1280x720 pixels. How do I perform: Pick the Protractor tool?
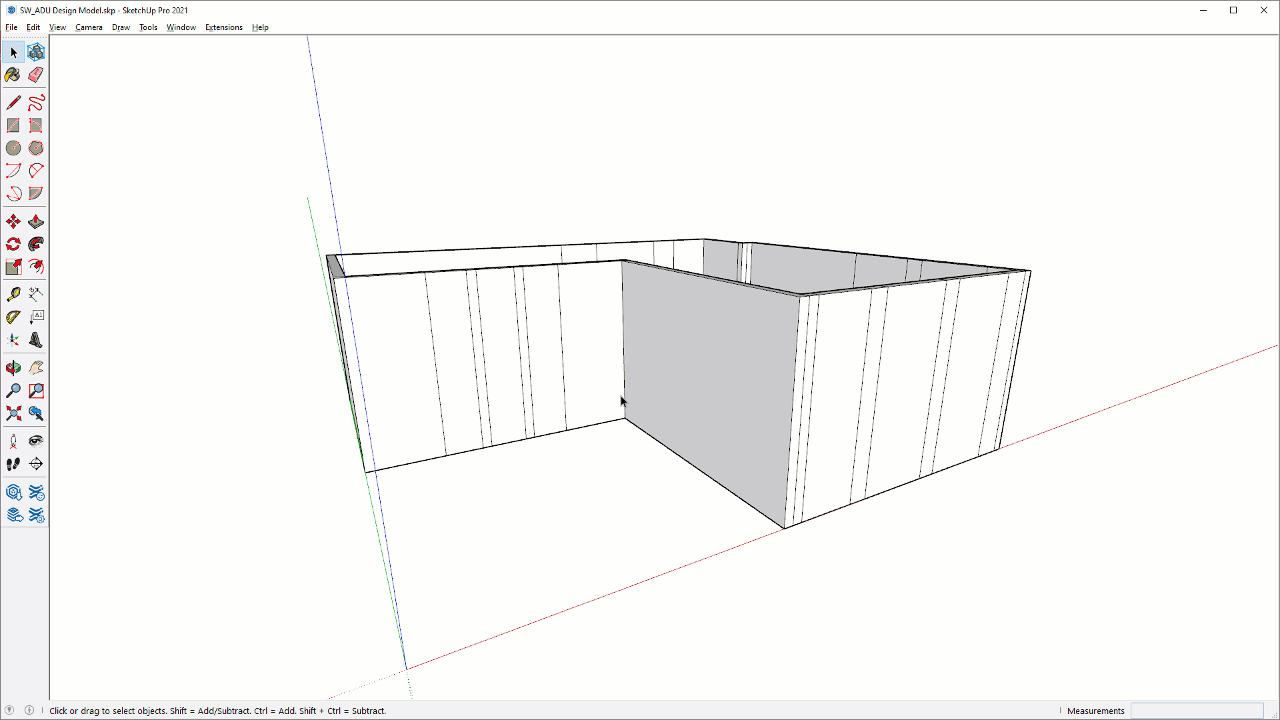coord(13,317)
